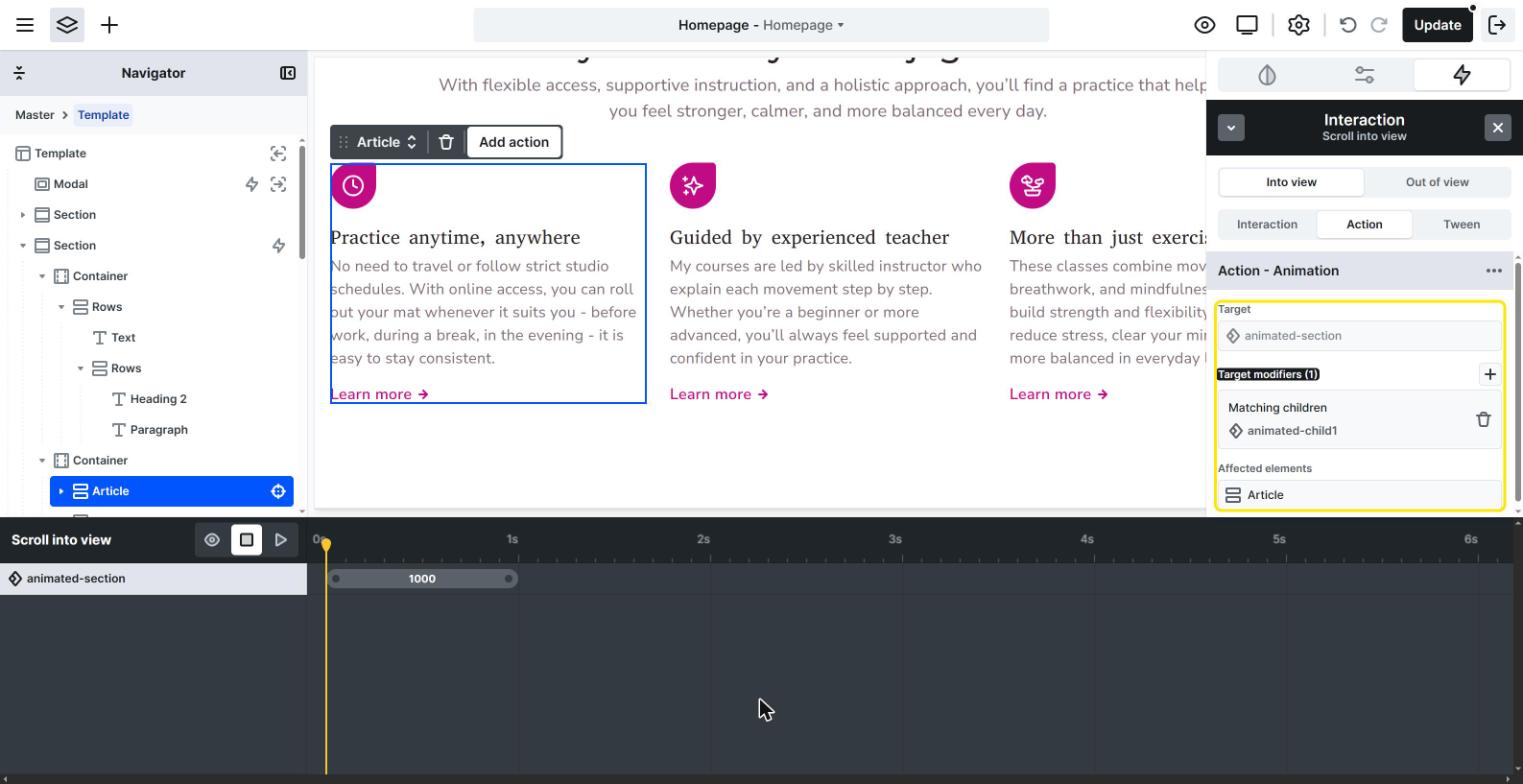The image size is (1523, 784).
Task: Toggle the layers Navigator panel icon
Action: pos(67,25)
